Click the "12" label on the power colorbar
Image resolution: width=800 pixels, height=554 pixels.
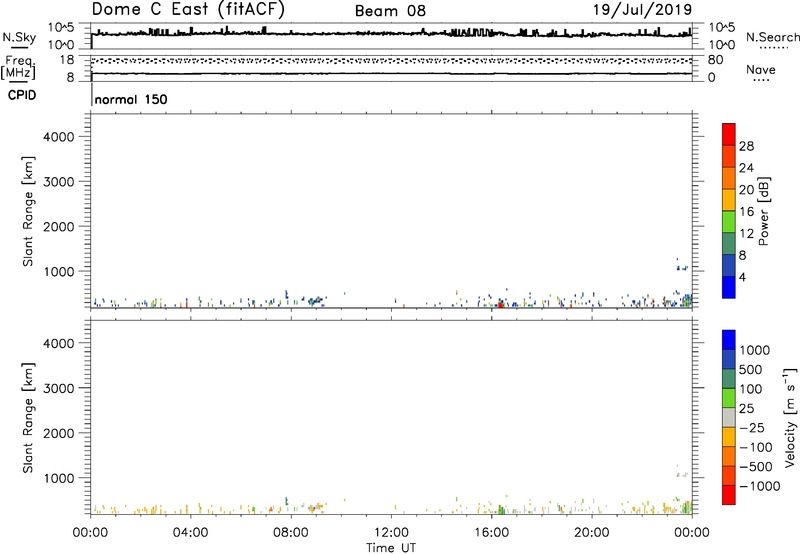tap(746, 234)
